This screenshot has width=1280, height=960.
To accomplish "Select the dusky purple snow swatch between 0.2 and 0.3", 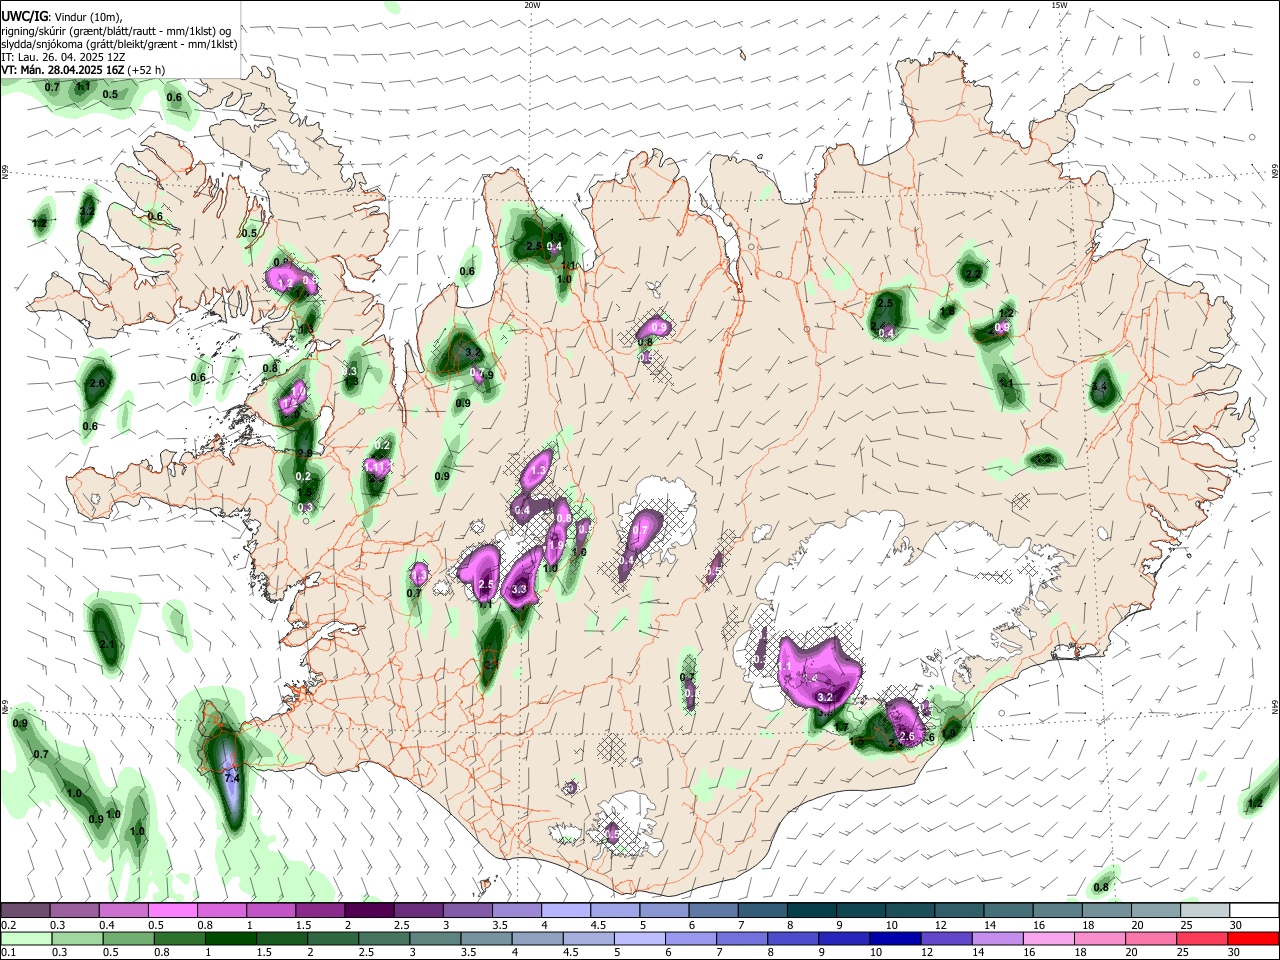I will coord(26,911).
